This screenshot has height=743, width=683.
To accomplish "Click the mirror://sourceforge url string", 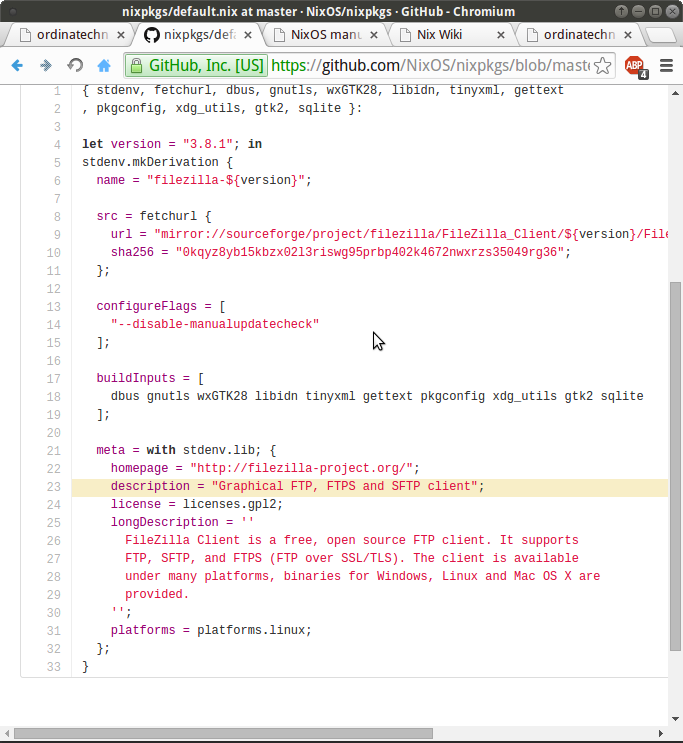I will tap(411, 234).
